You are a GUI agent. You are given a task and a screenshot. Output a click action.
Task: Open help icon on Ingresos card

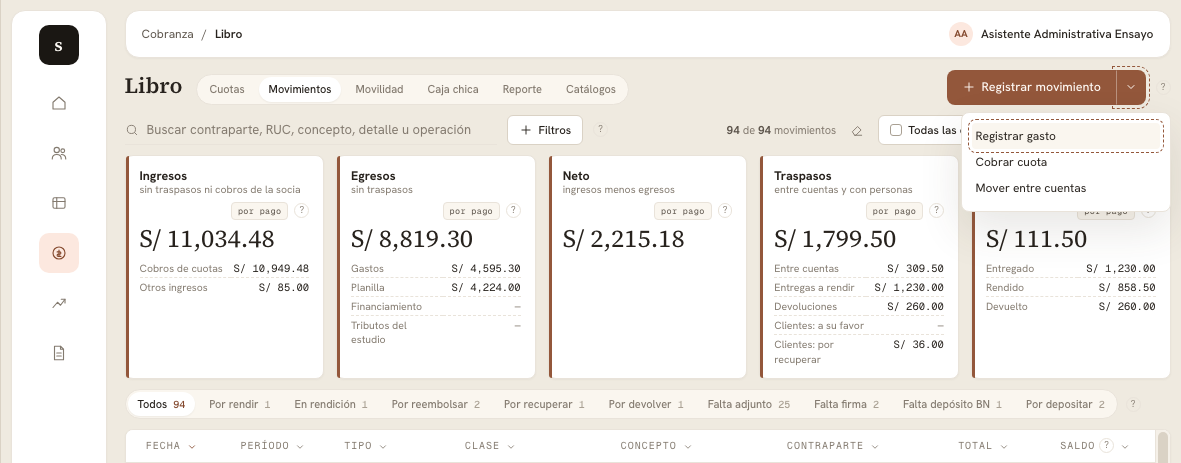click(x=301, y=211)
